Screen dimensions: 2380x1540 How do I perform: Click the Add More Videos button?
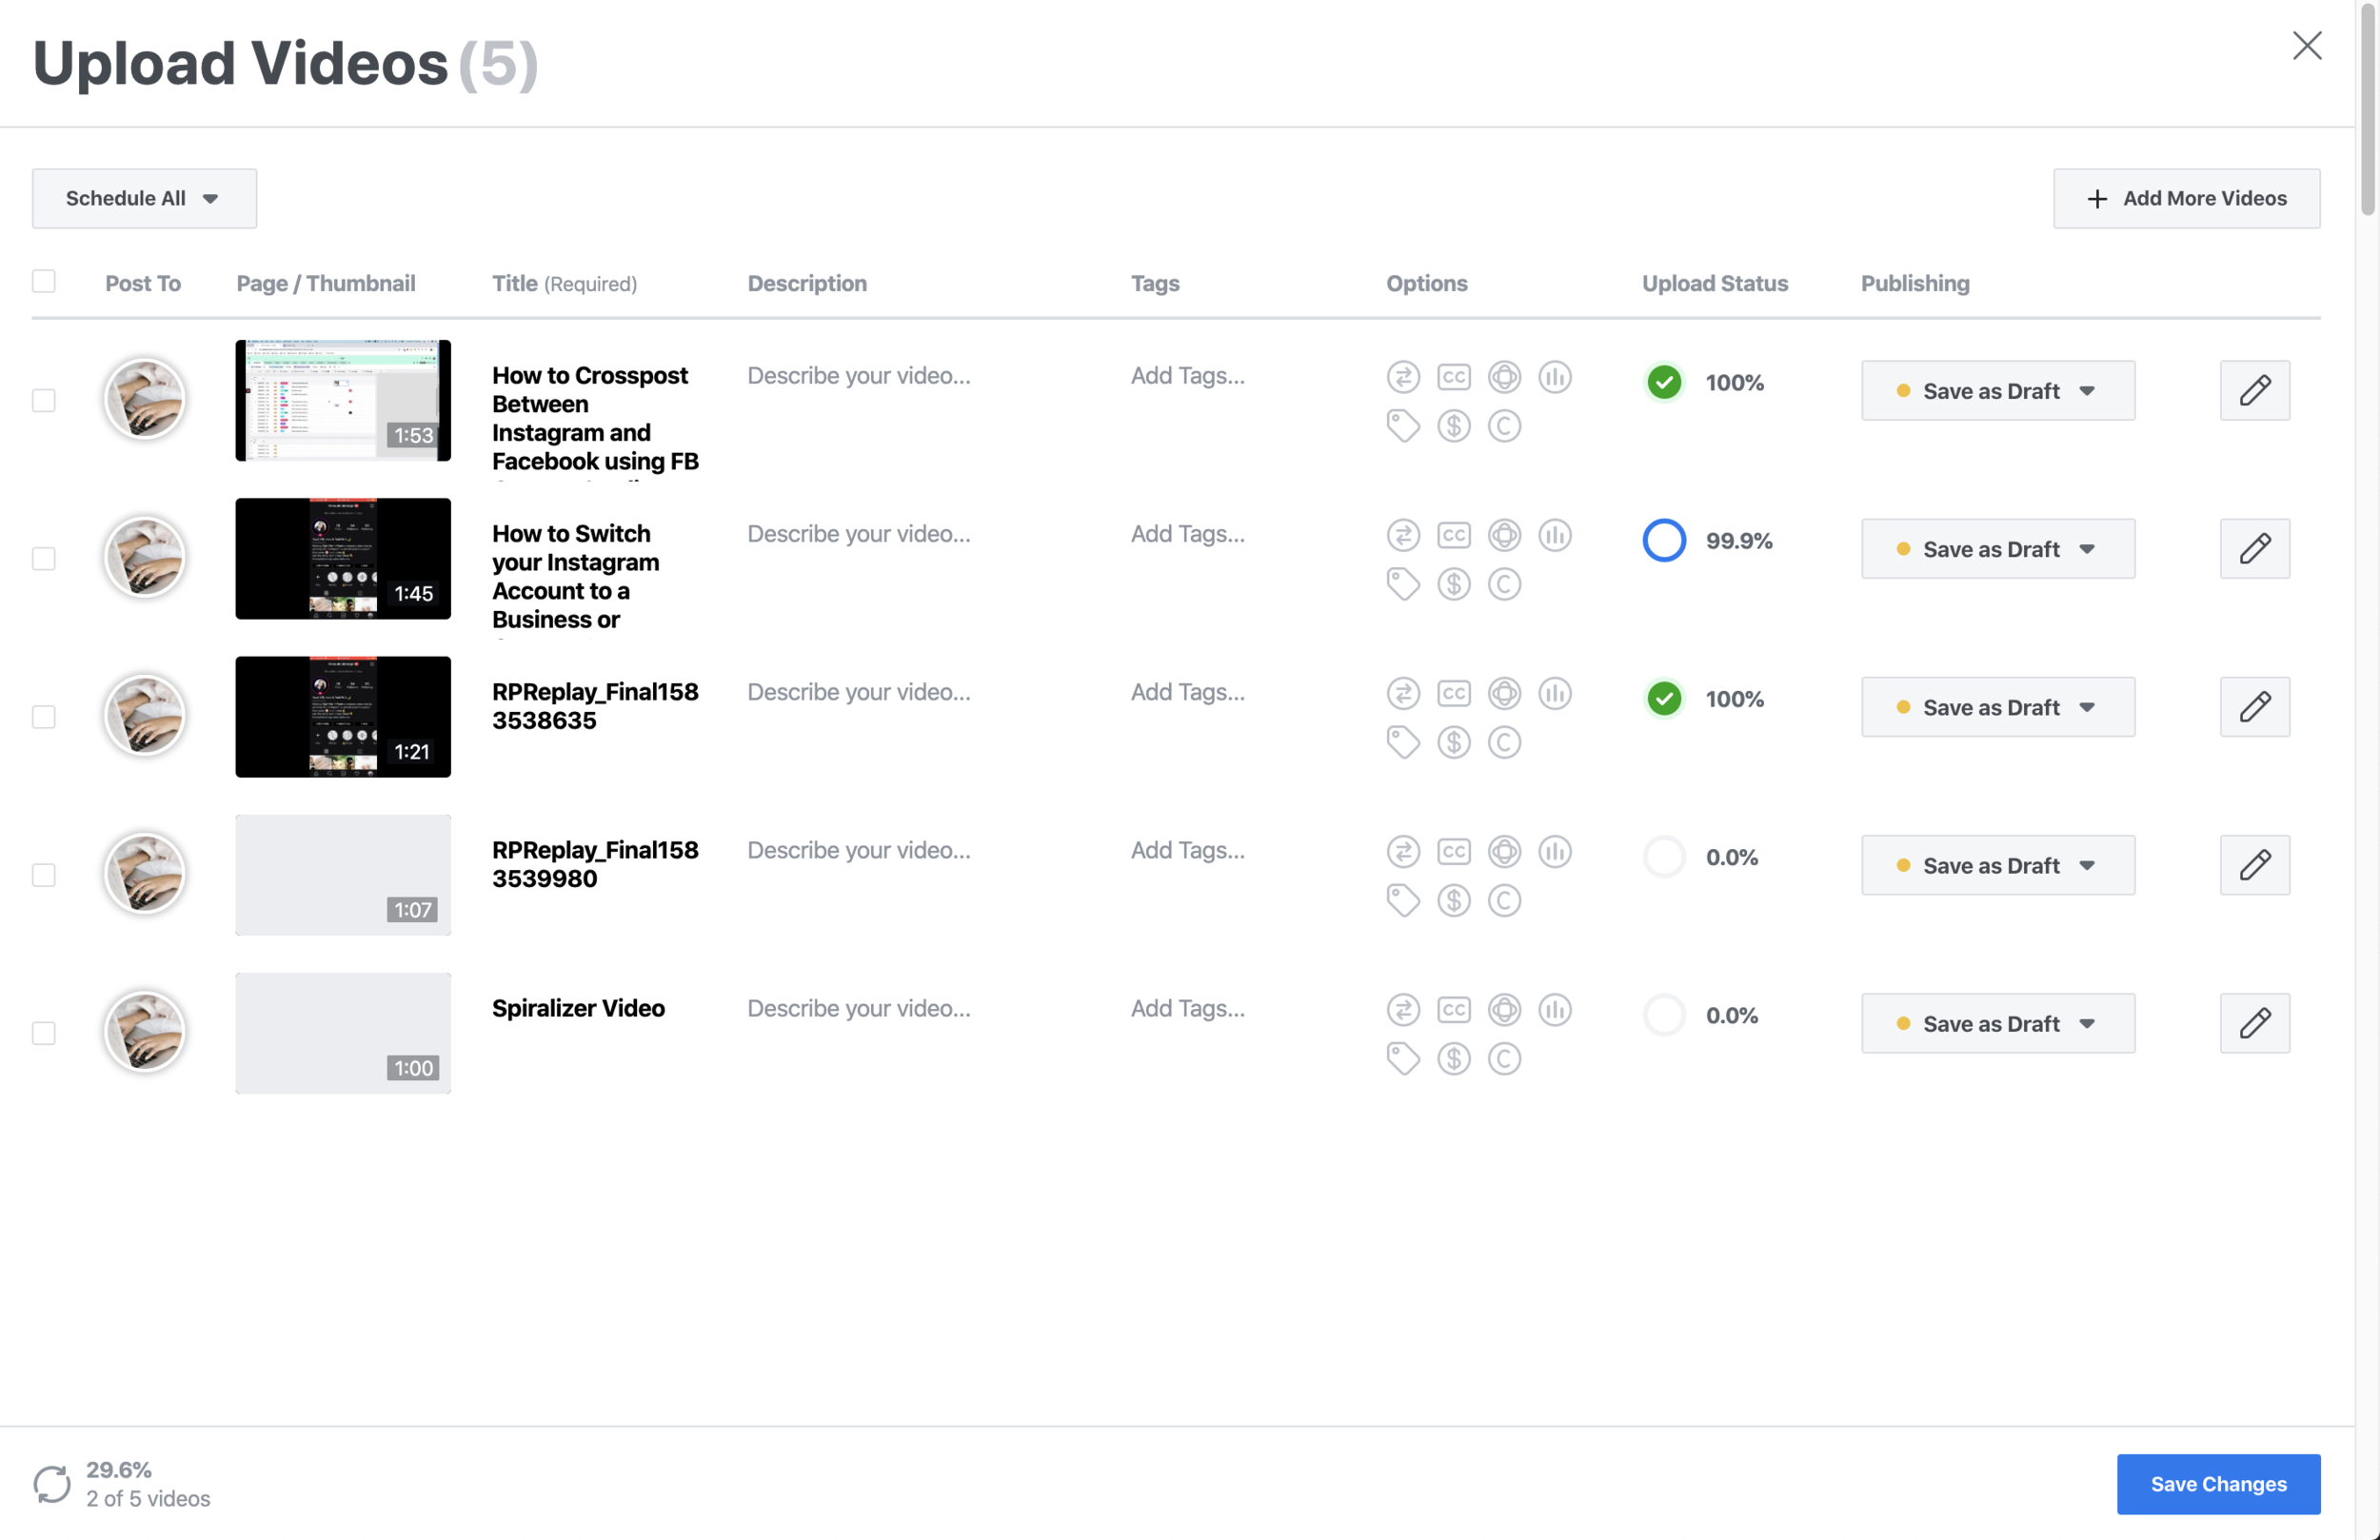2186,198
